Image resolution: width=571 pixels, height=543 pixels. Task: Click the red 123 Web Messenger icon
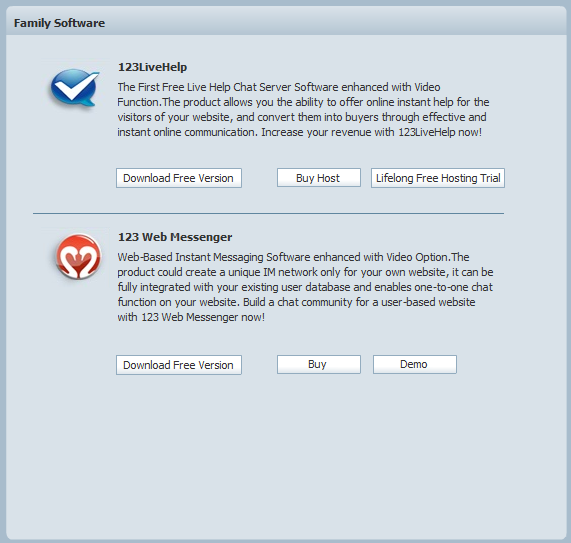coord(78,256)
